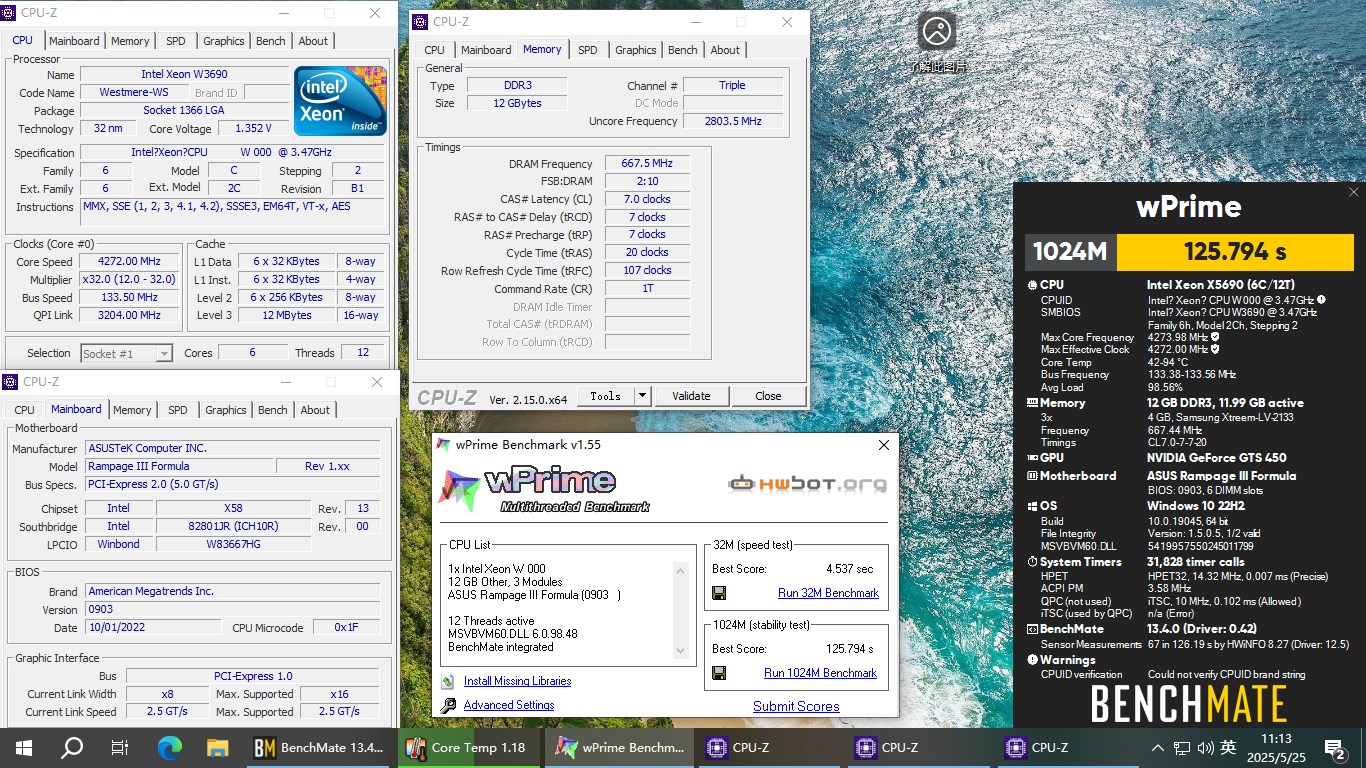Click the HWBOT.org logo in wPrime

(807, 484)
